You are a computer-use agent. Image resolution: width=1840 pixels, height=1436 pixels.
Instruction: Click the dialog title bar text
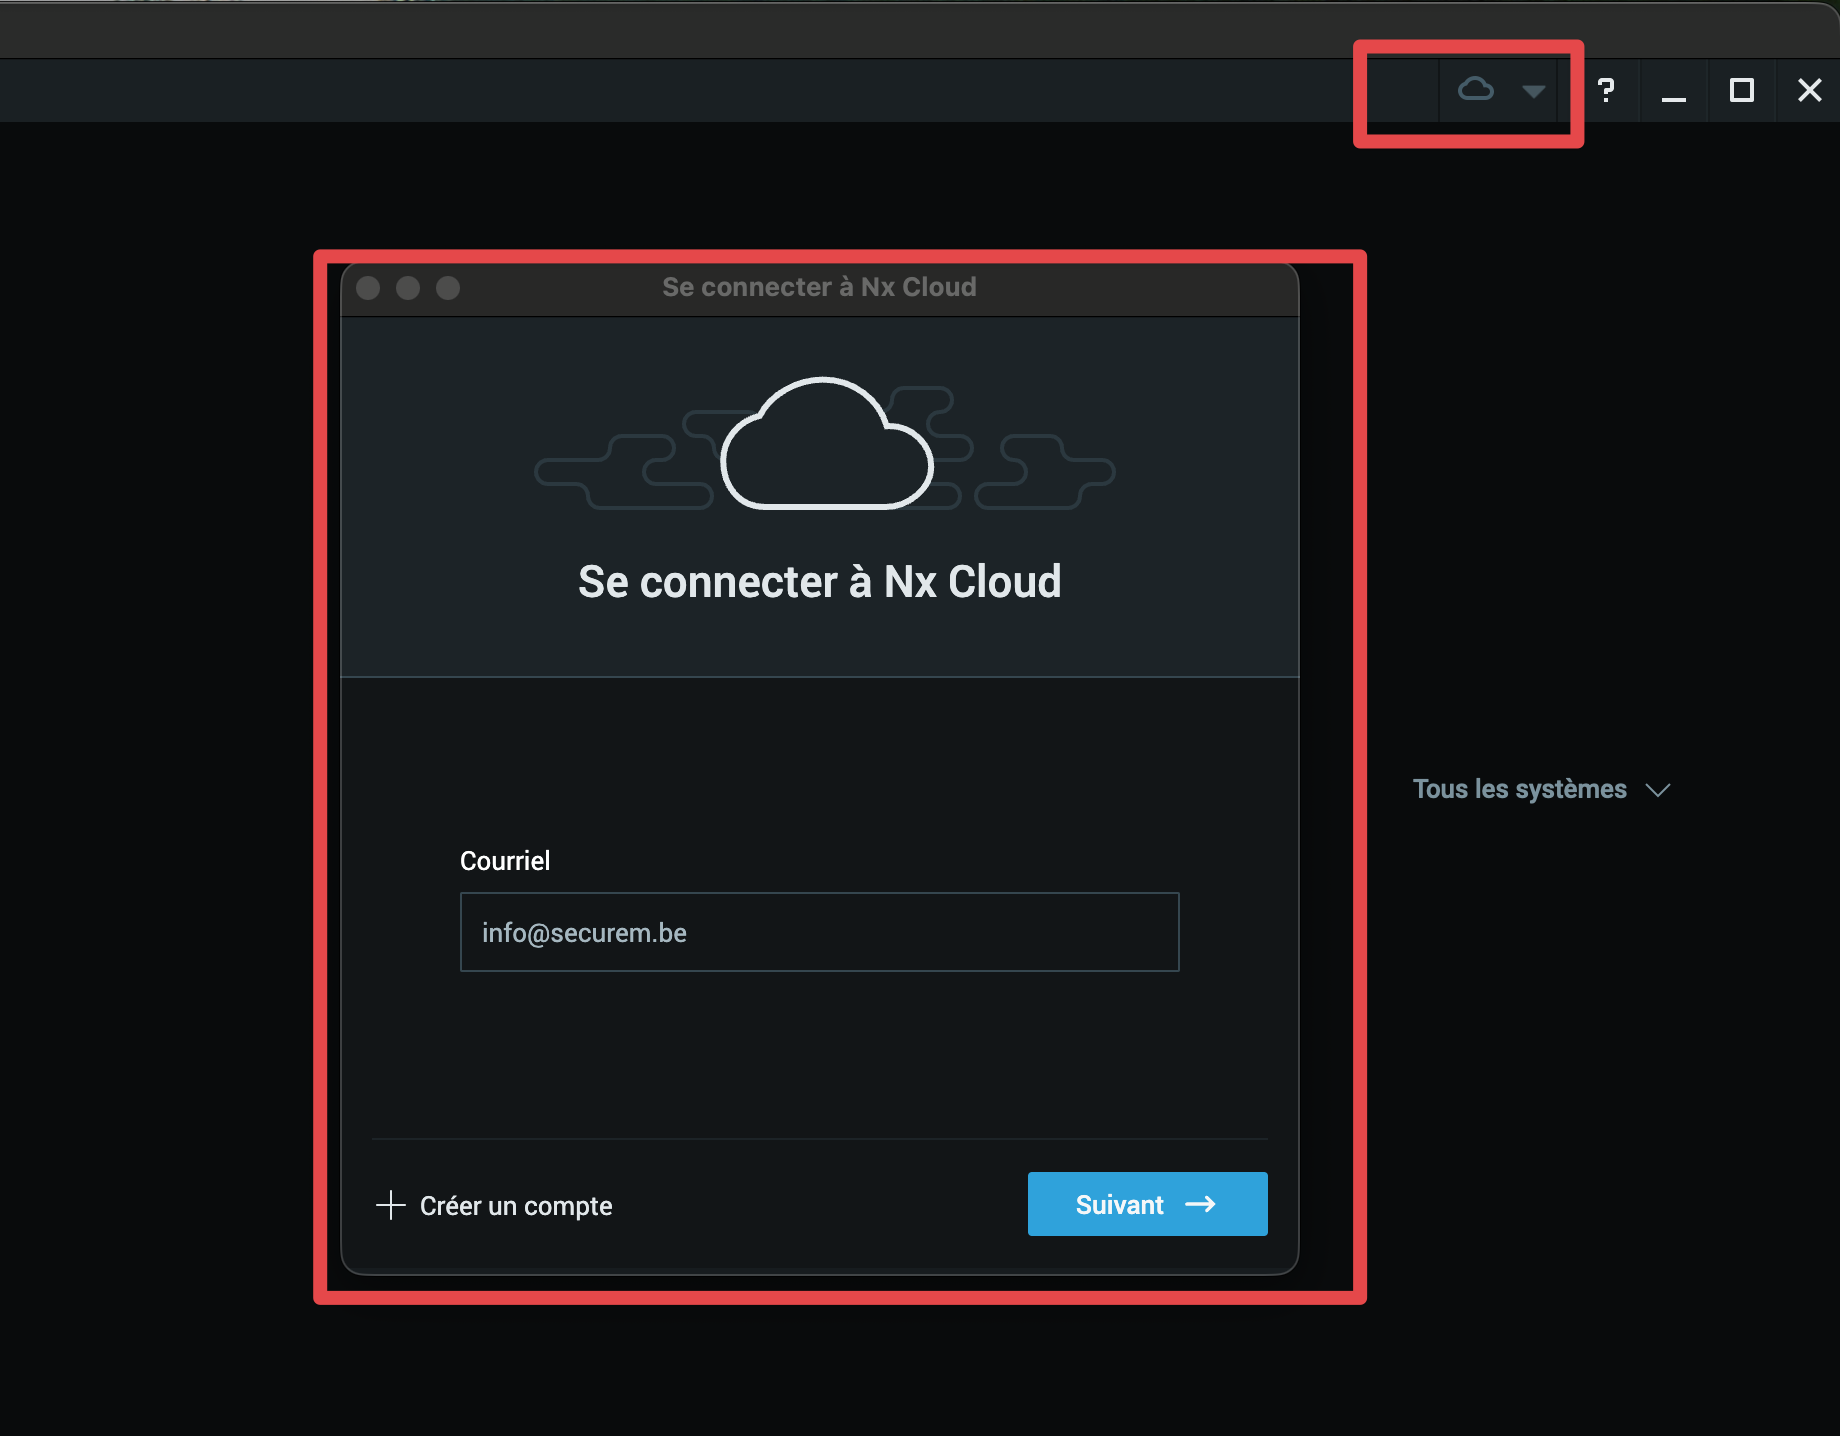pyautogui.click(x=819, y=287)
